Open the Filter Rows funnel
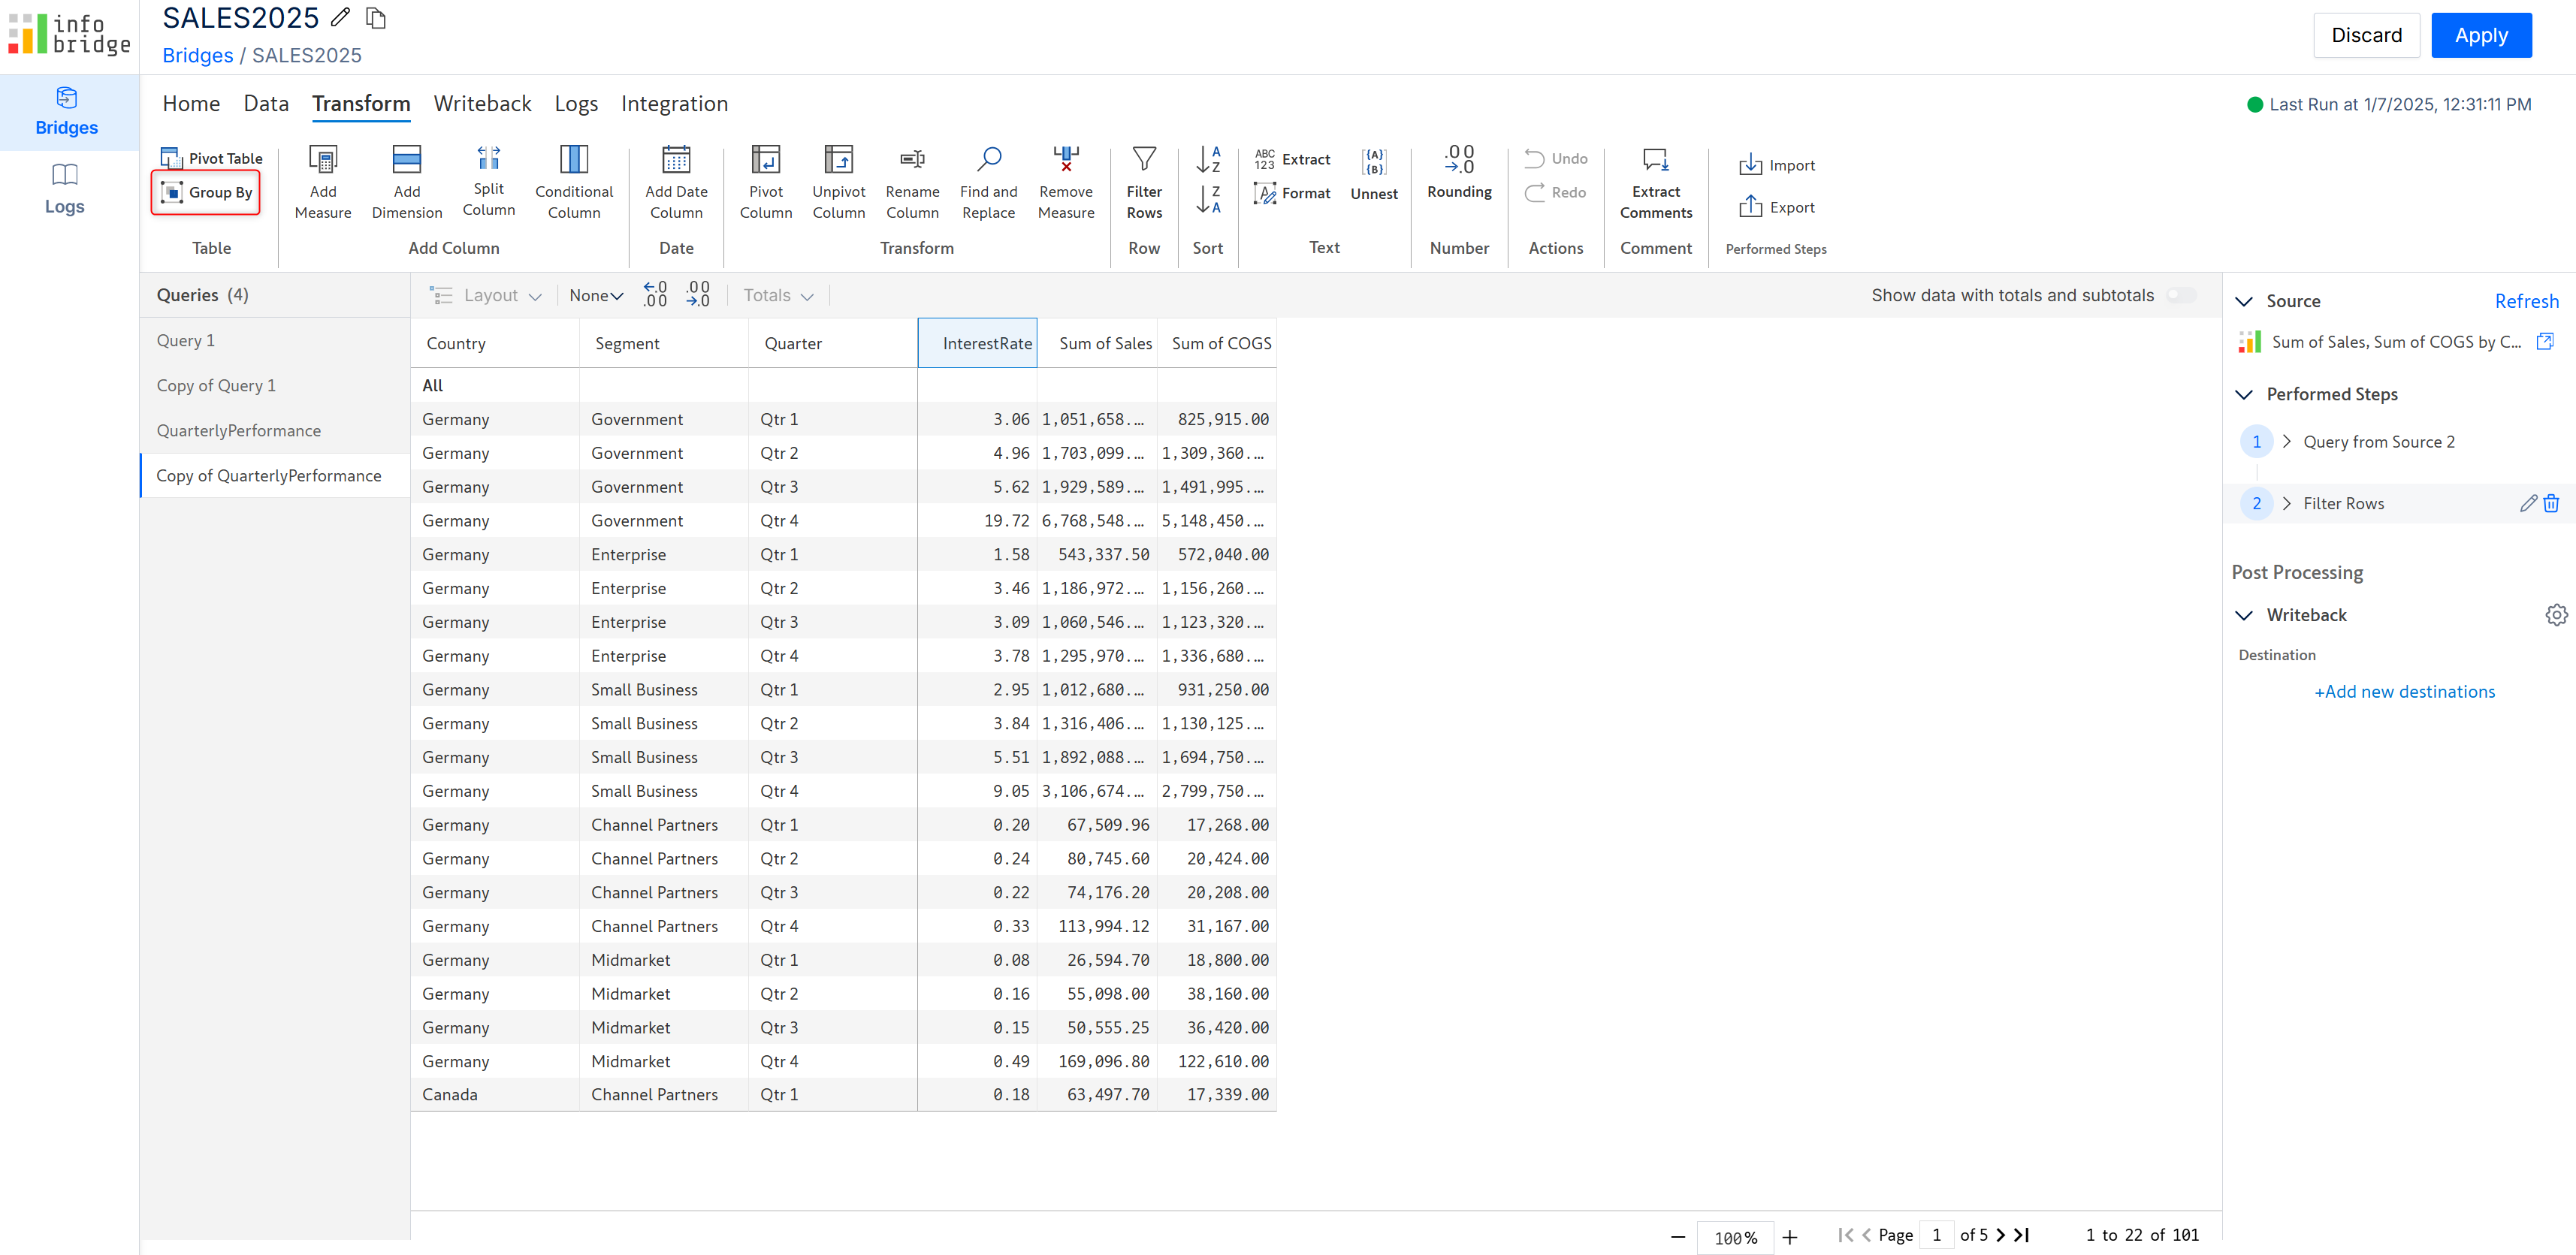 pos(1143,159)
